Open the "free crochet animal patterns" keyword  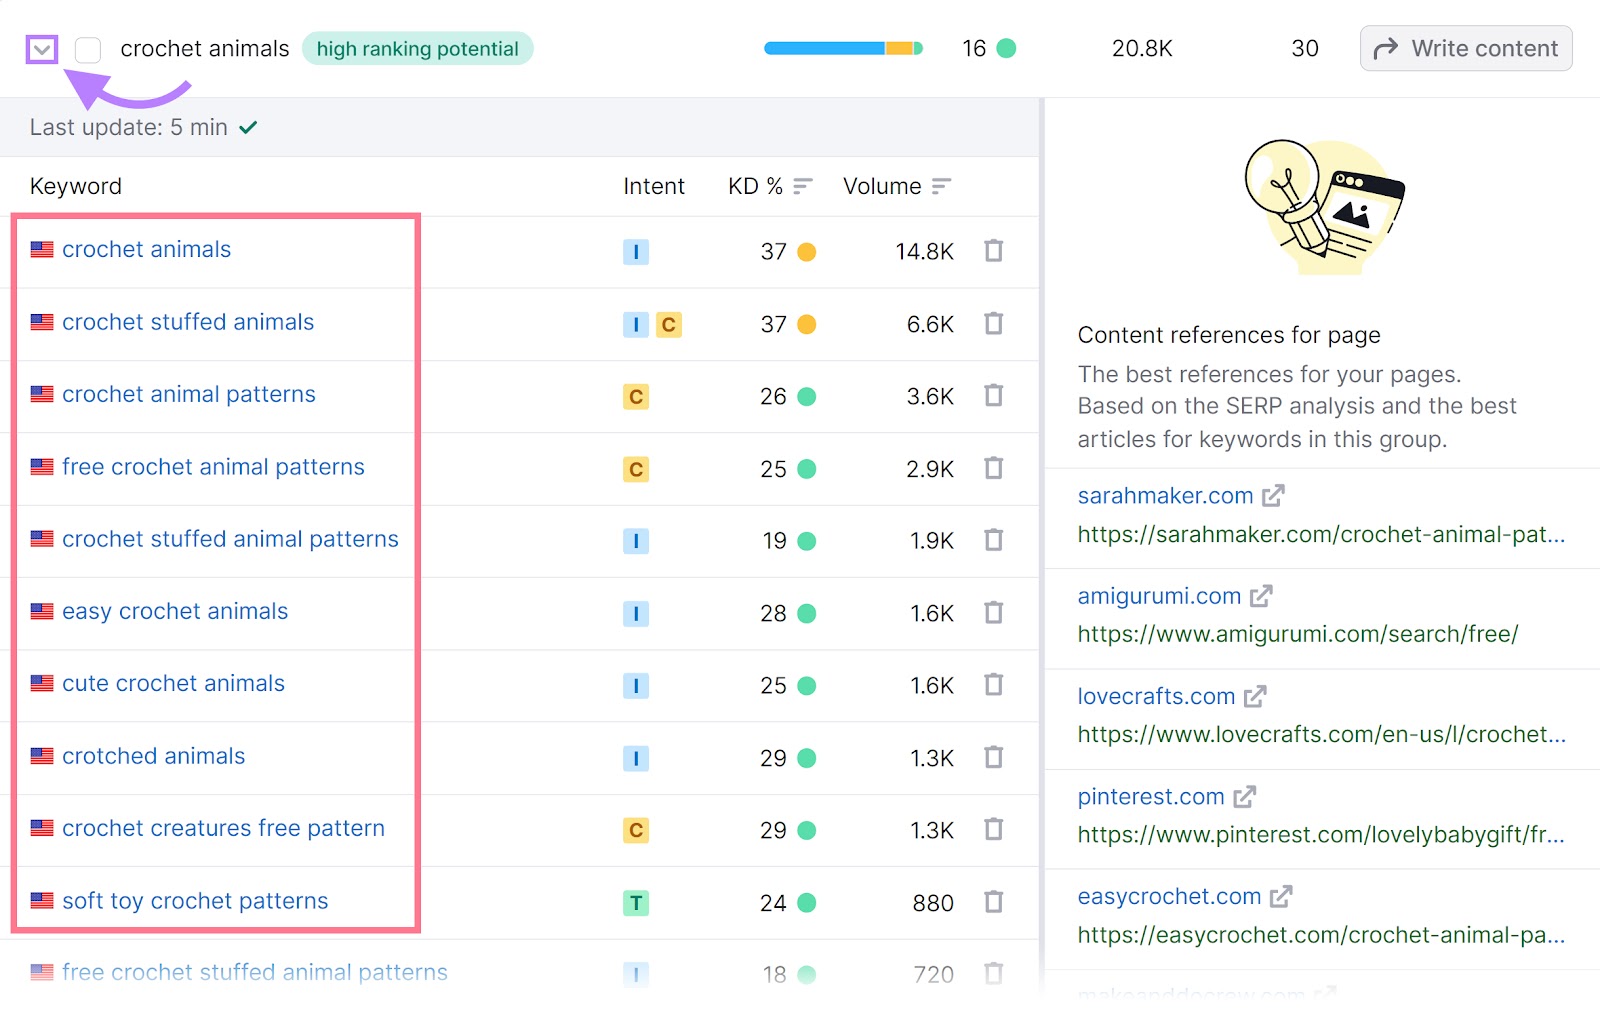coord(213,466)
